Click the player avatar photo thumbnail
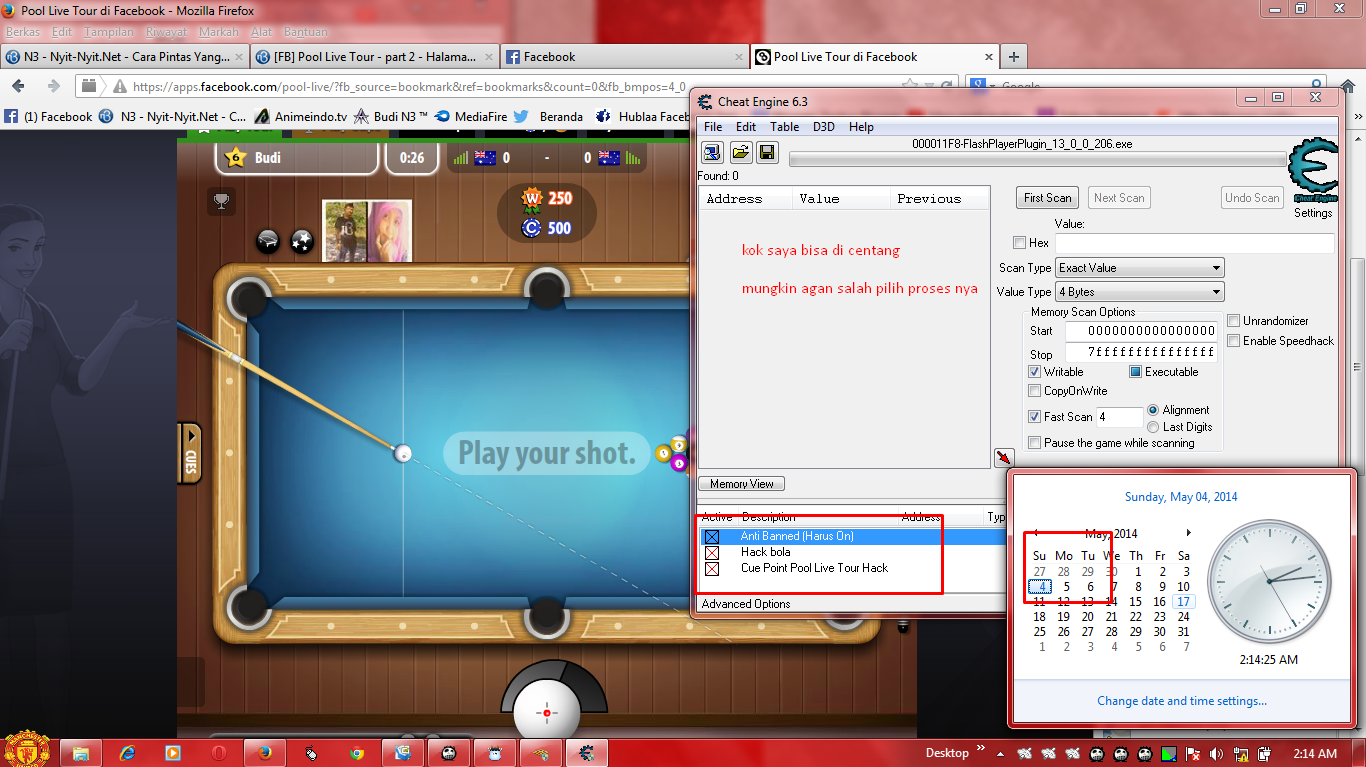 365,231
